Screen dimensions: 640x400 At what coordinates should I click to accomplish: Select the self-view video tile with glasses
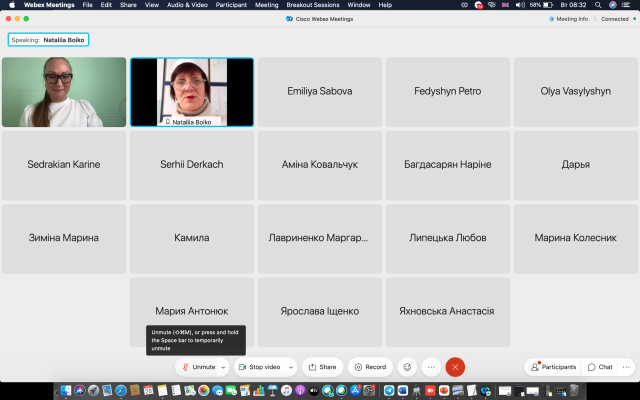(64, 92)
